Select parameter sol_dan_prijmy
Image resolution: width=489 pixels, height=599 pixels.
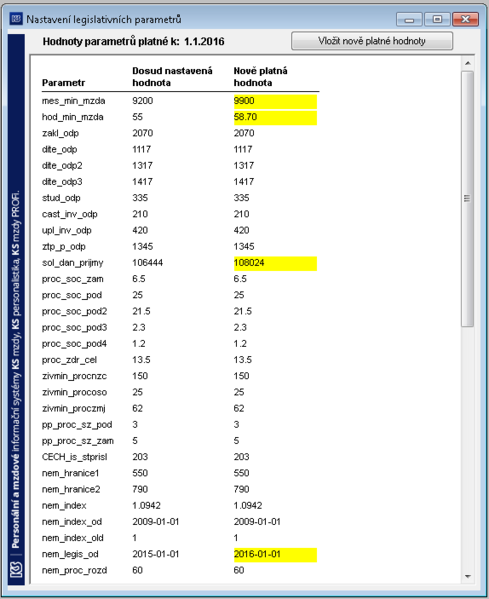pos(73,263)
